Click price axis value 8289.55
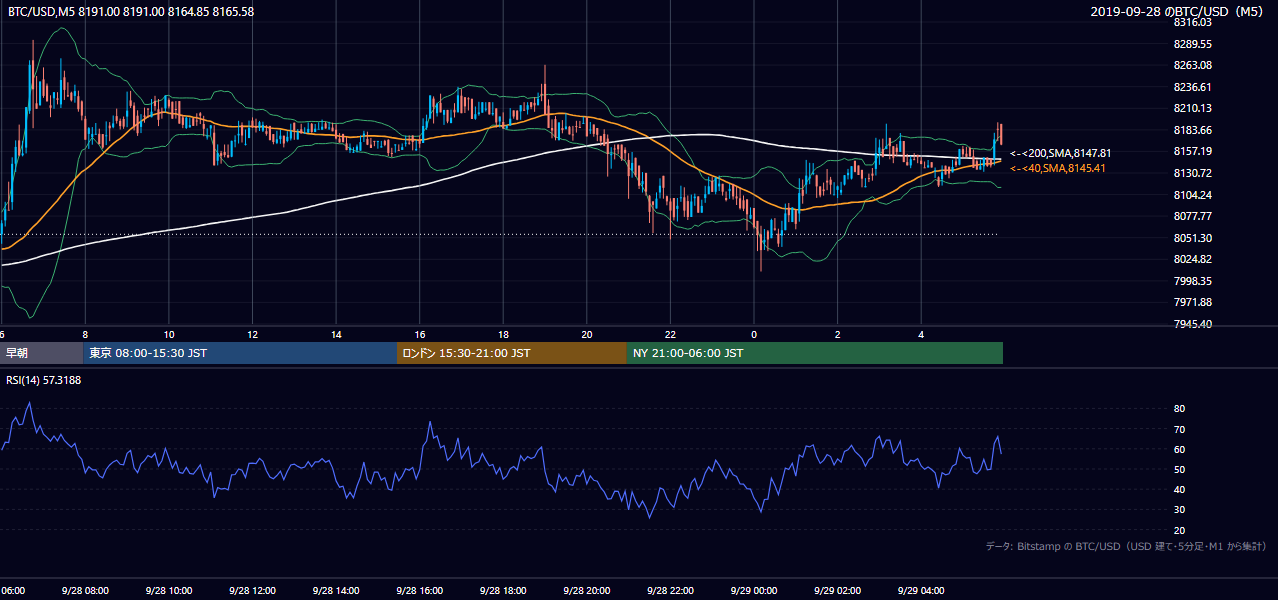Screen dimensions: 1278x600 pos(1193,44)
